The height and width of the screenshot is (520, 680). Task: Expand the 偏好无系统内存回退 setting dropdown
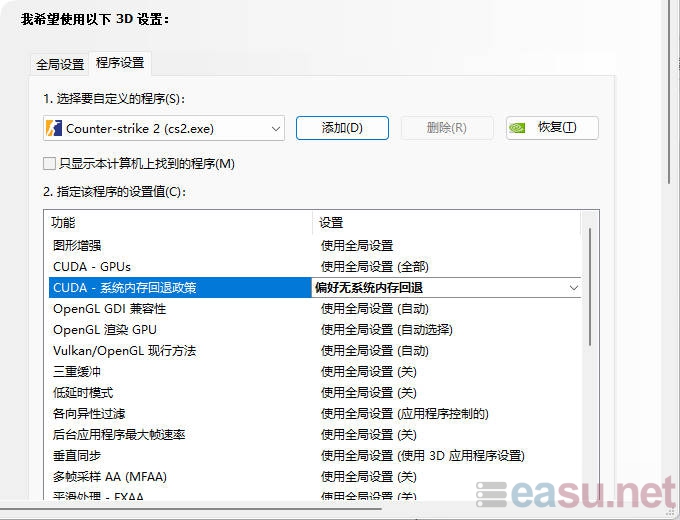[x=573, y=288]
